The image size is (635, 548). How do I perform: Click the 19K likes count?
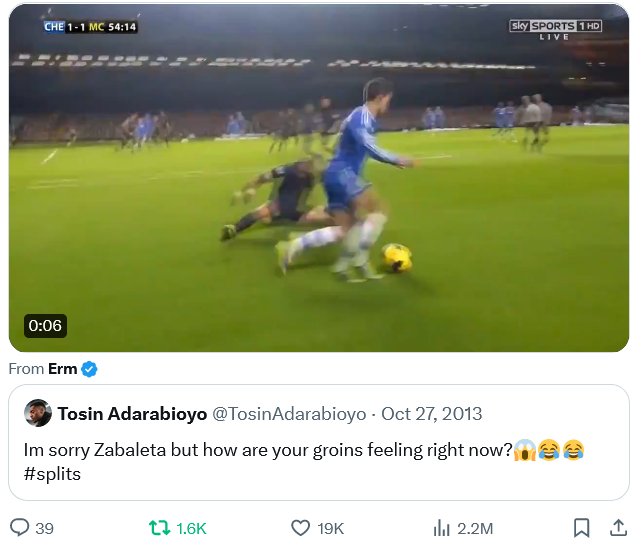331,529
